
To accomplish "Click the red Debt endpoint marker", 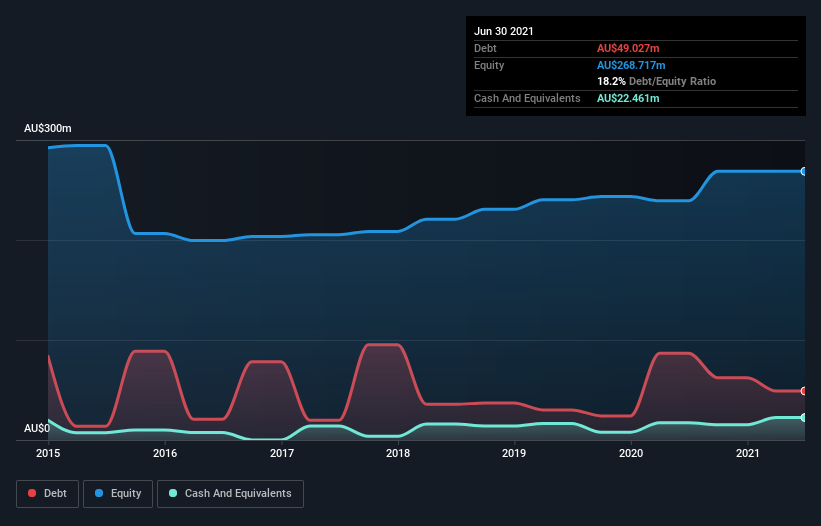I will [x=804, y=391].
